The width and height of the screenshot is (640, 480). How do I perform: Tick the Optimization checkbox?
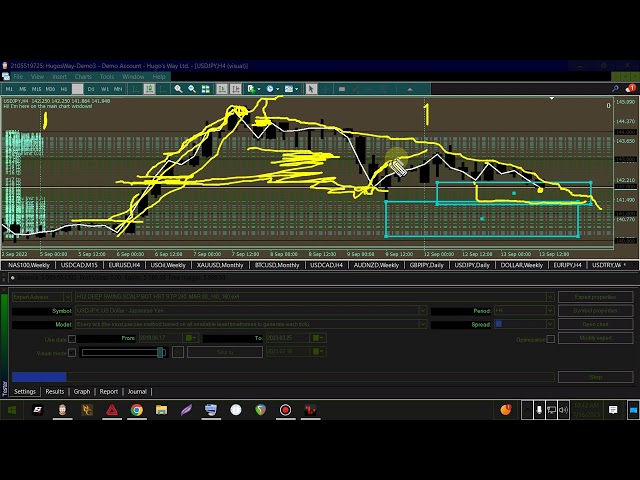[x=550, y=339]
